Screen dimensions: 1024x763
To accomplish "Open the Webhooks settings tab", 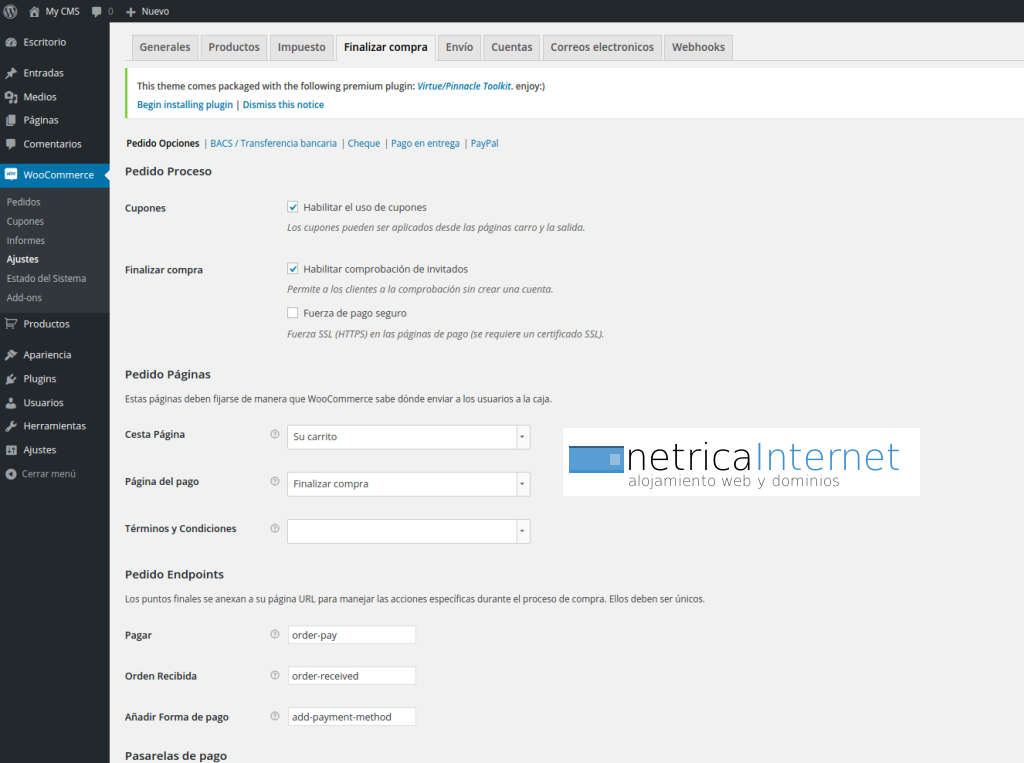I will [x=699, y=47].
